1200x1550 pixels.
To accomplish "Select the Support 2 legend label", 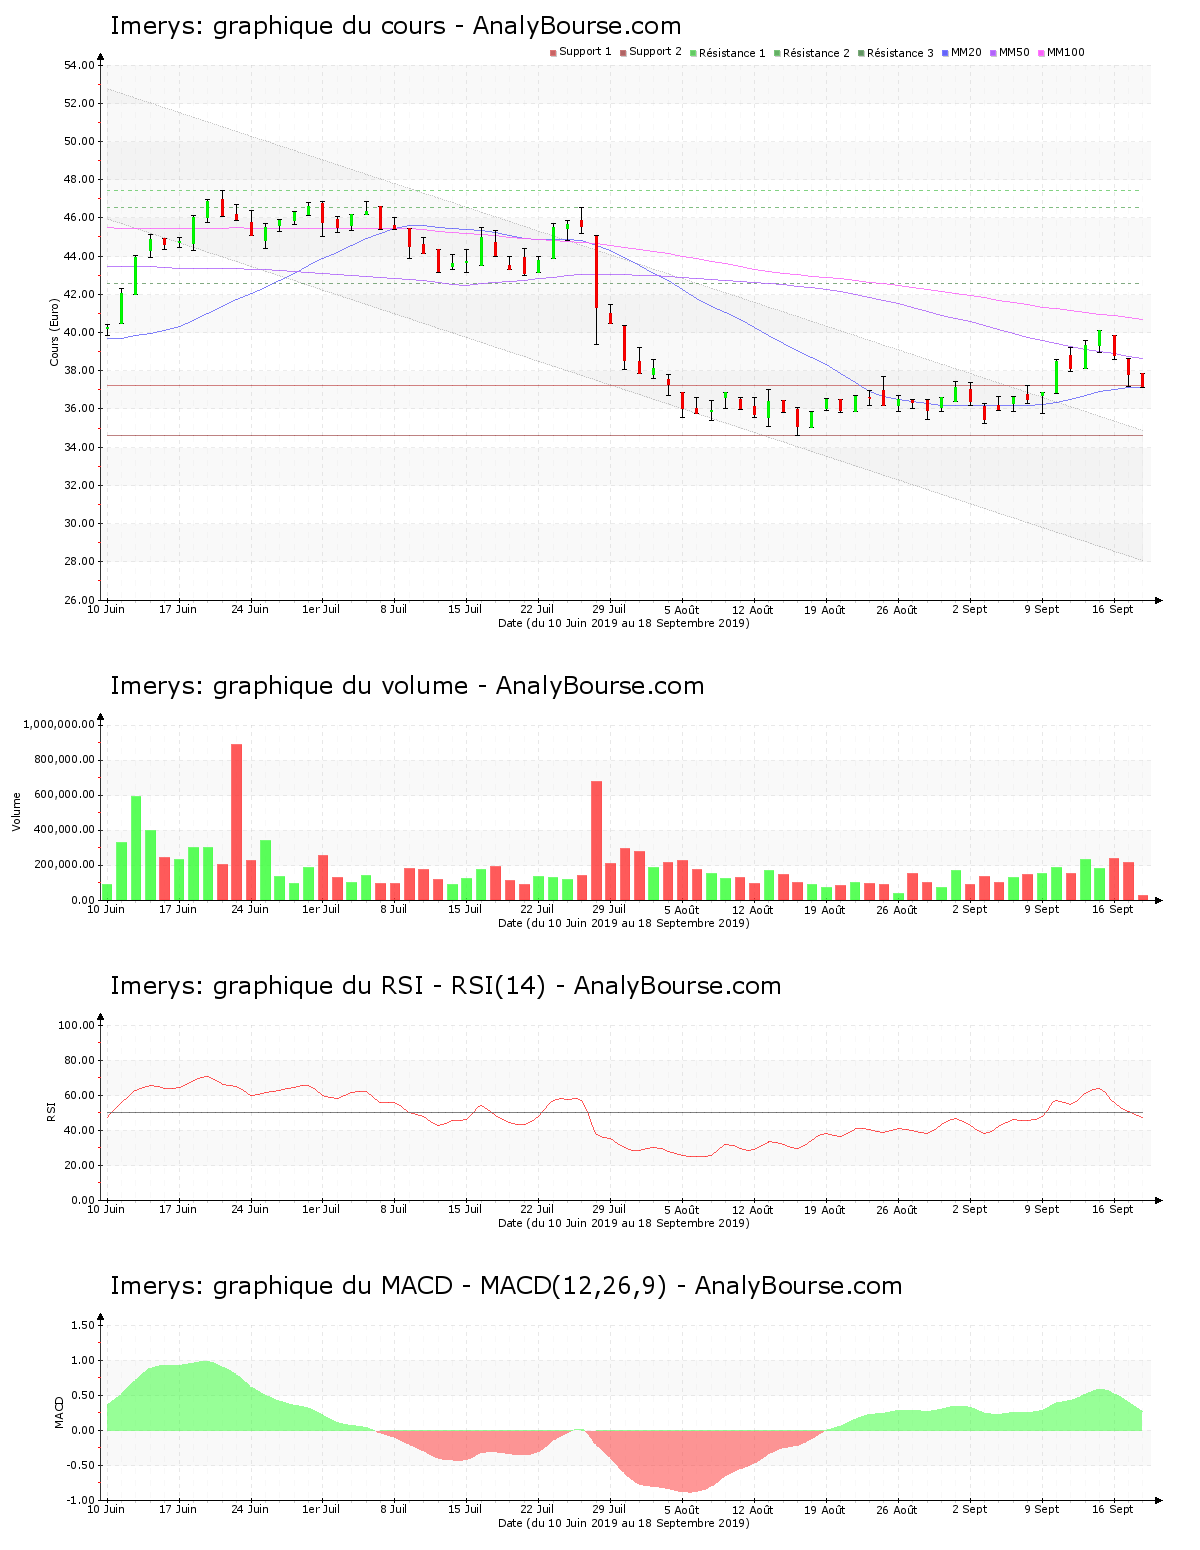I will pyautogui.click(x=655, y=52).
